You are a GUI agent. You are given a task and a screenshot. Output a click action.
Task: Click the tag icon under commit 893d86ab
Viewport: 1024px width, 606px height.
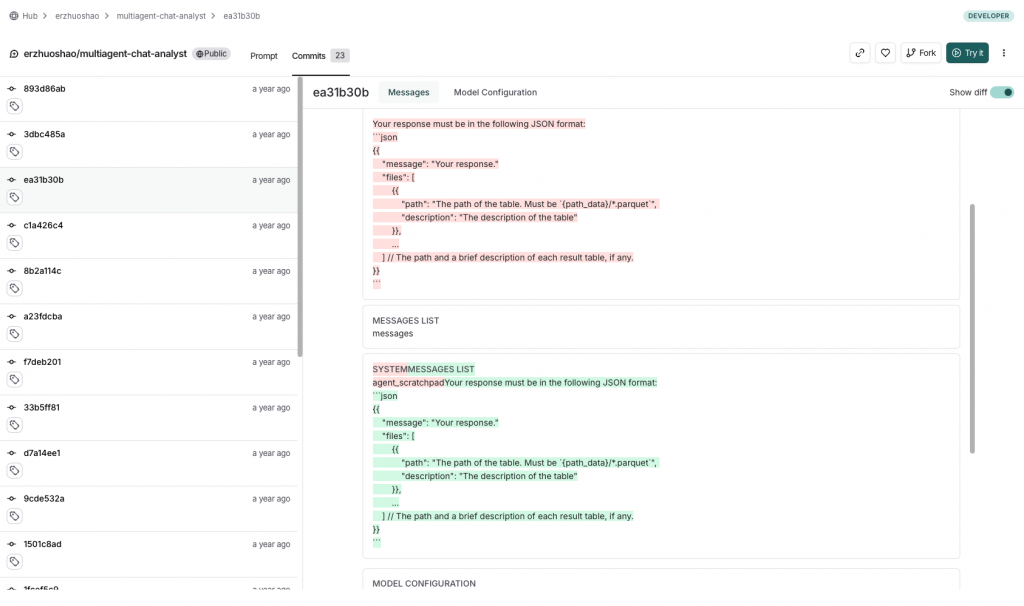[14, 106]
